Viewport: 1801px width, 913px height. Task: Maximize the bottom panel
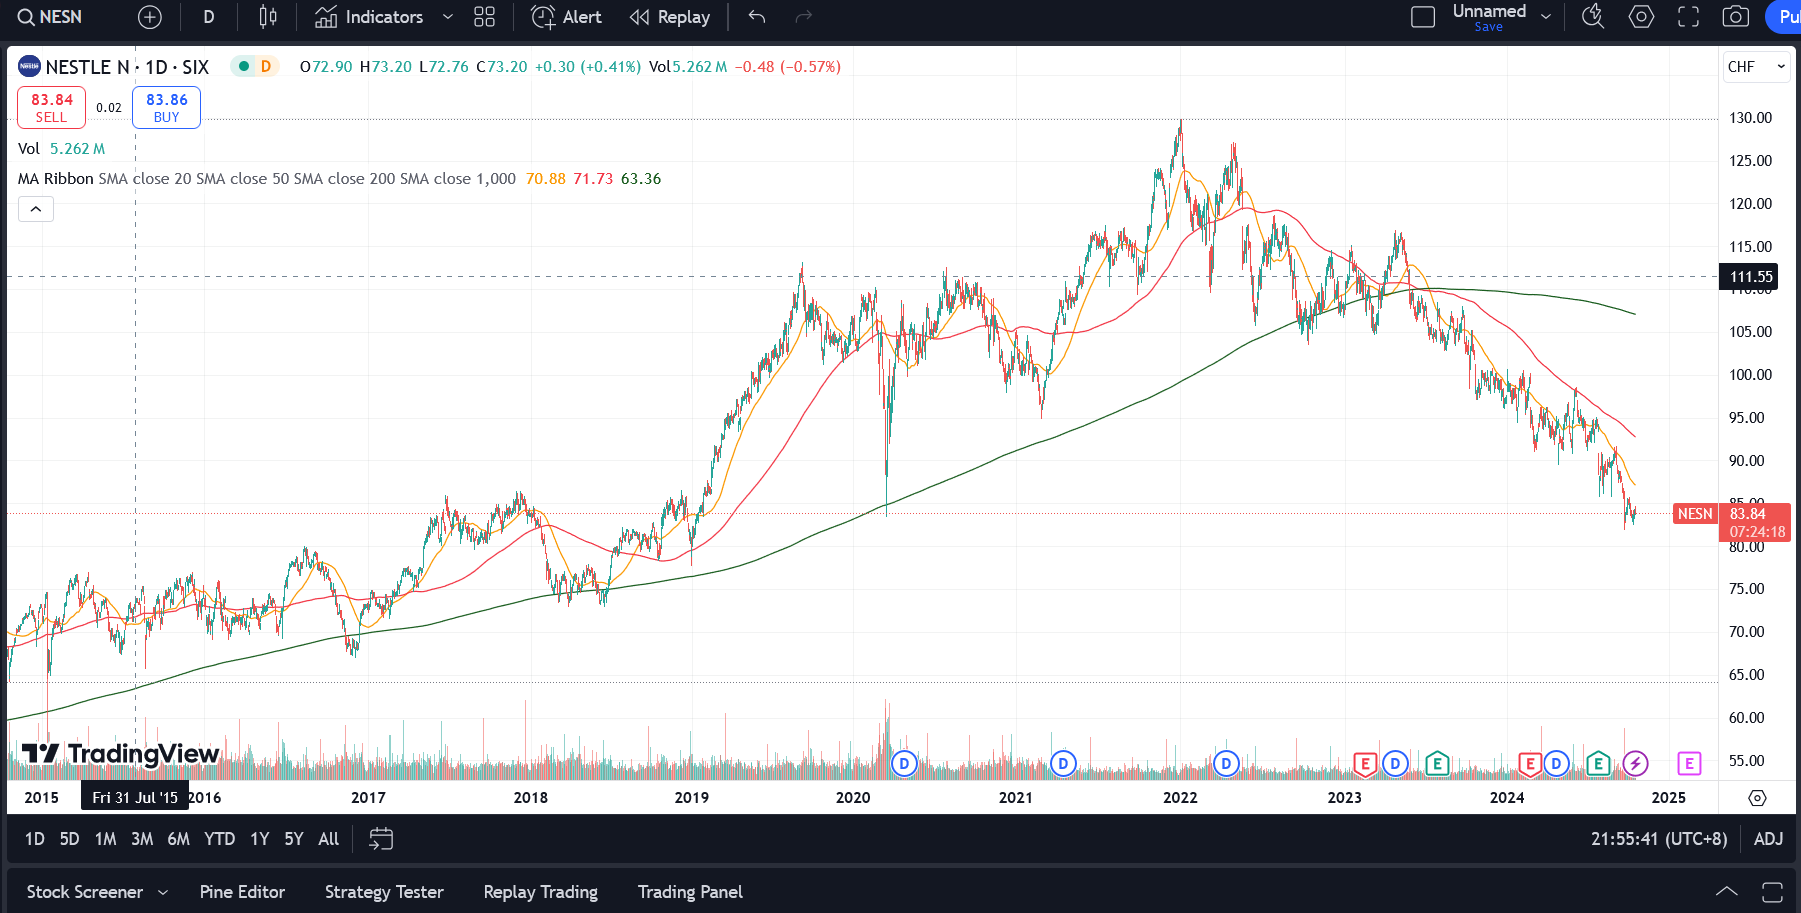(1772, 891)
